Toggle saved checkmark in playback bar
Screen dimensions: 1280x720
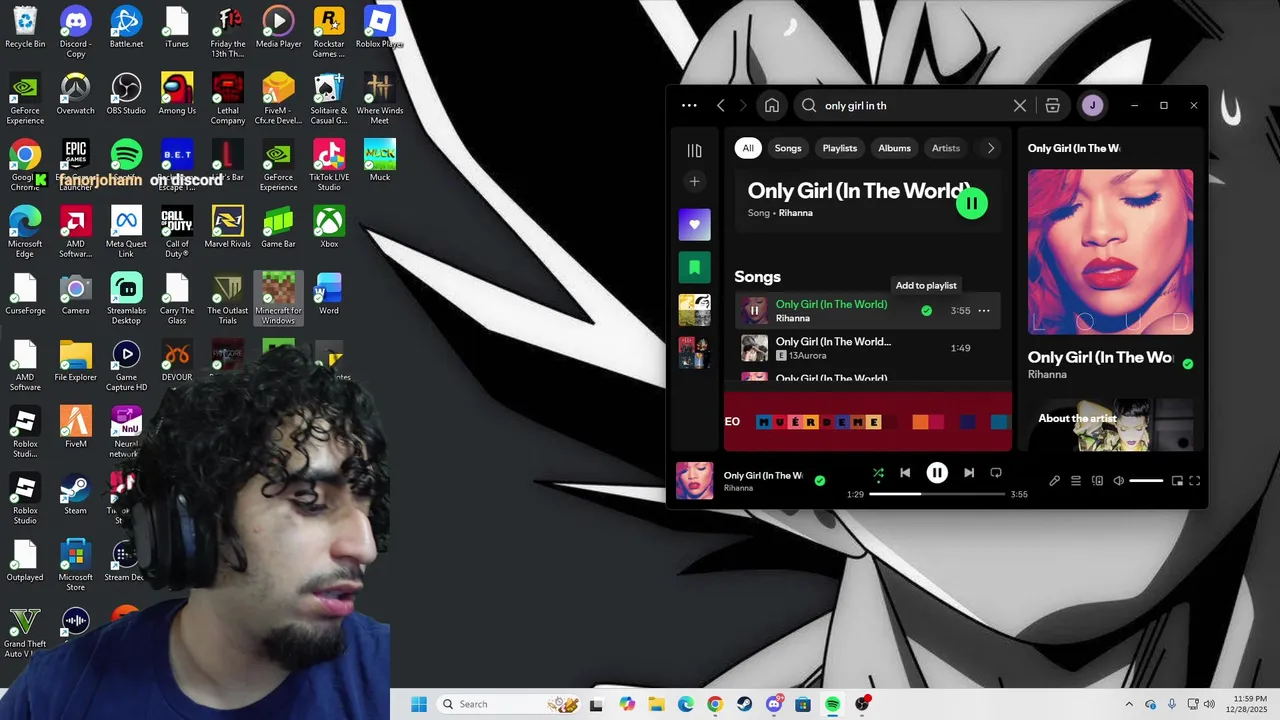[x=820, y=481]
